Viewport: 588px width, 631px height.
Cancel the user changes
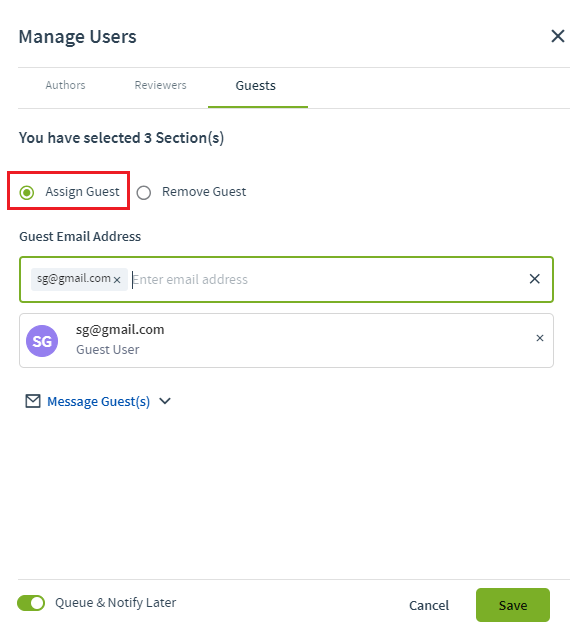[429, 605]
